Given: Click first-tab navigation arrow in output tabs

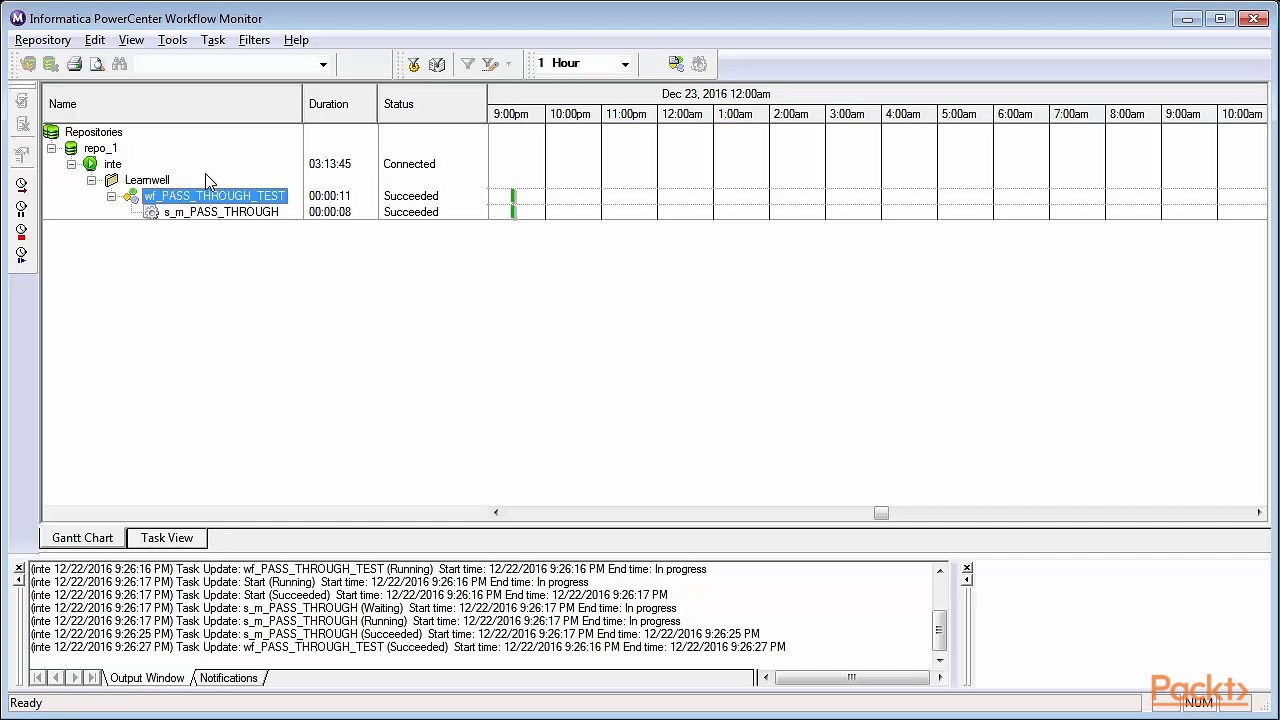Looking at the screenshot, I should click(x=38, y=678).
